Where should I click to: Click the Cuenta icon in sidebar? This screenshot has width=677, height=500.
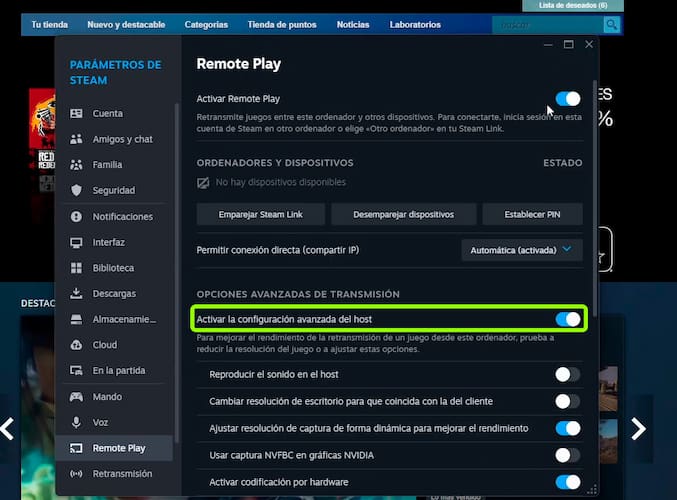(x=76, y=113)
